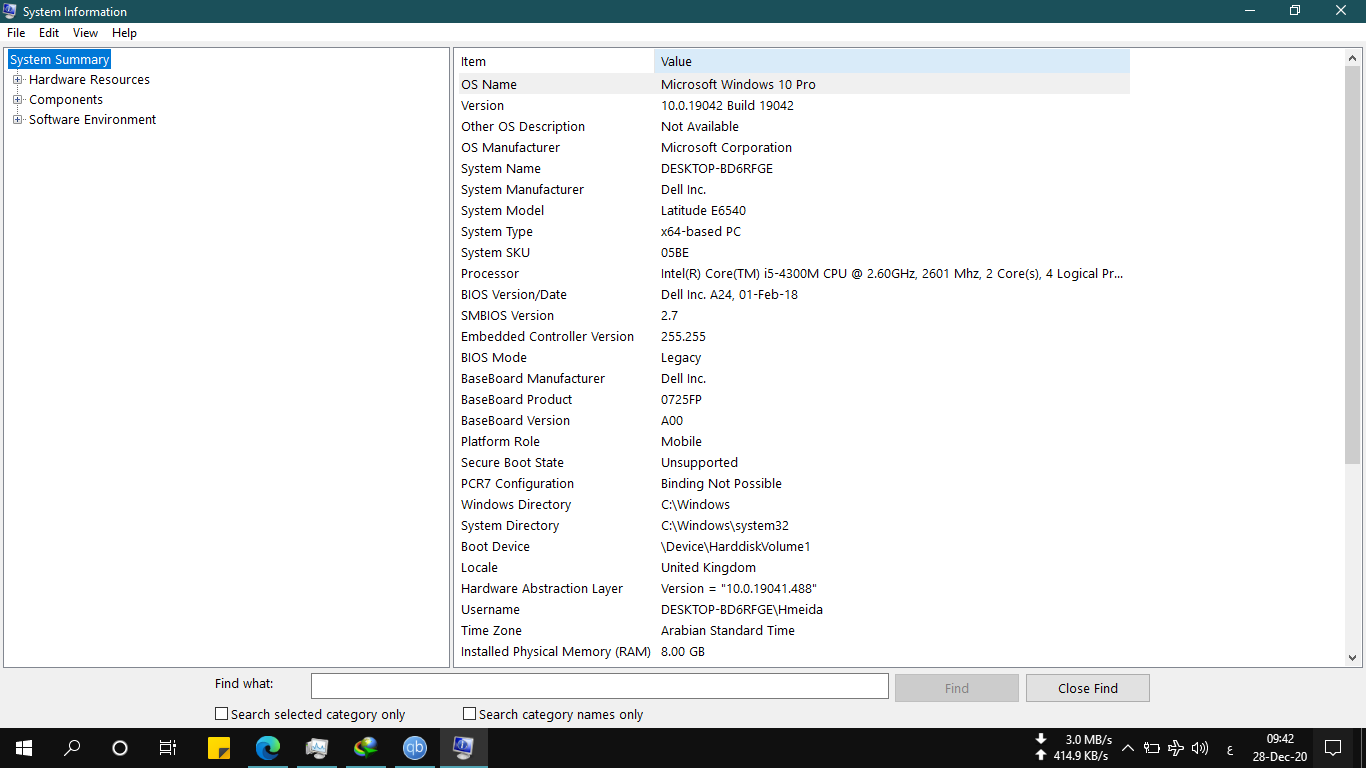Expand Software Environment node
The height and width of the screenshot is (768, 1366).
point(17,120)
